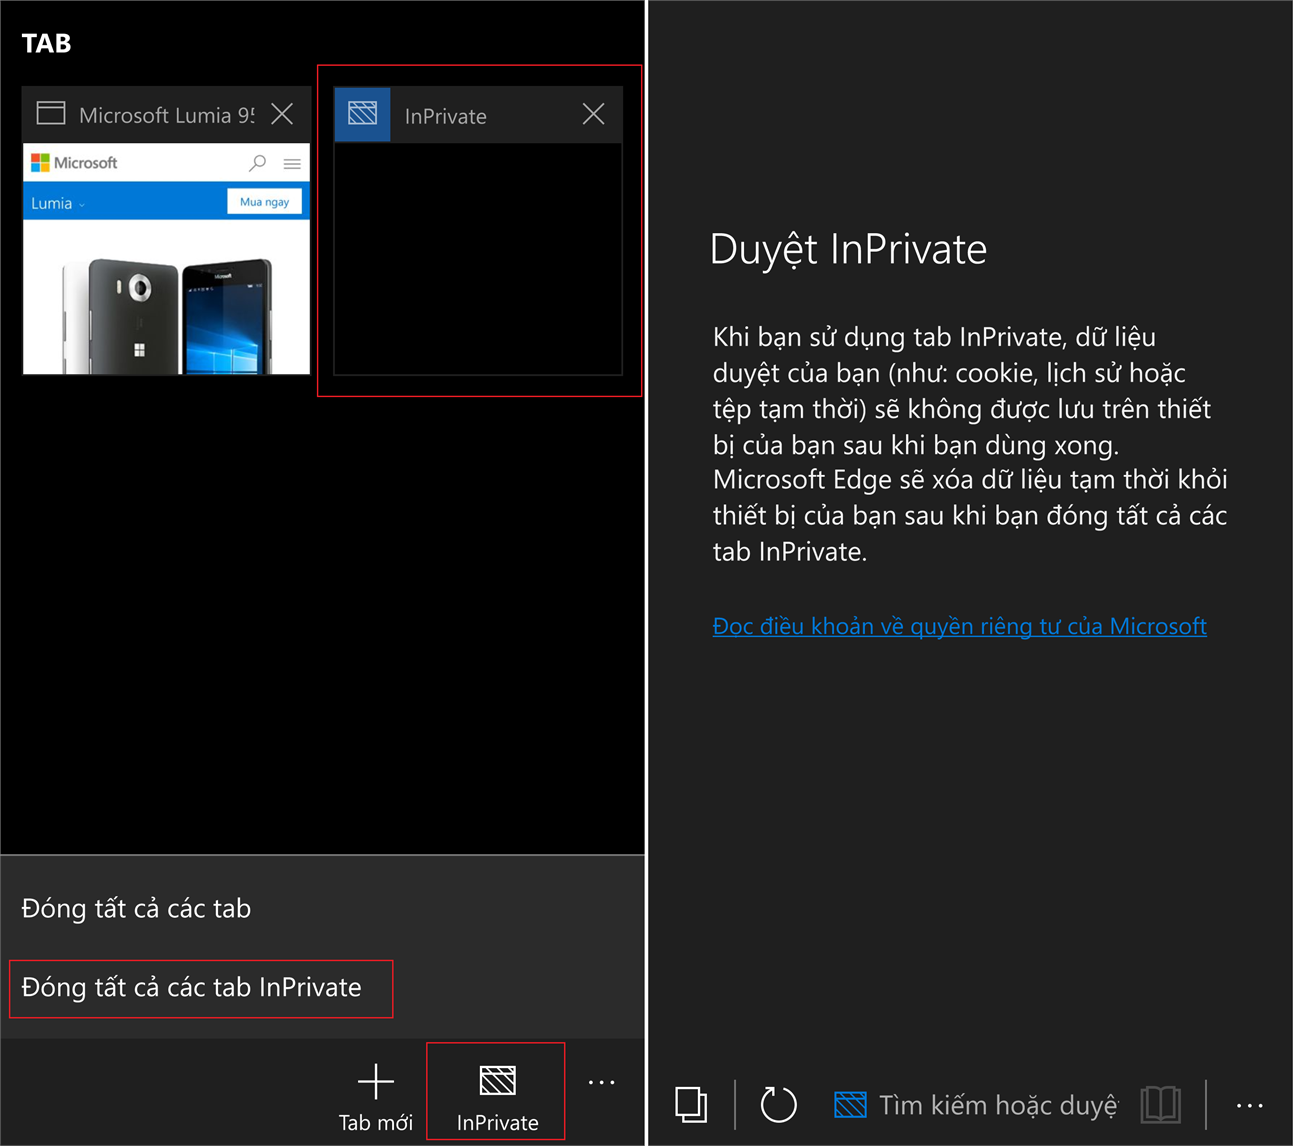The width and height of the screenshot is (1300, 1146).
Task: Open the tabs overview icon
Action: coord(691,1105)
